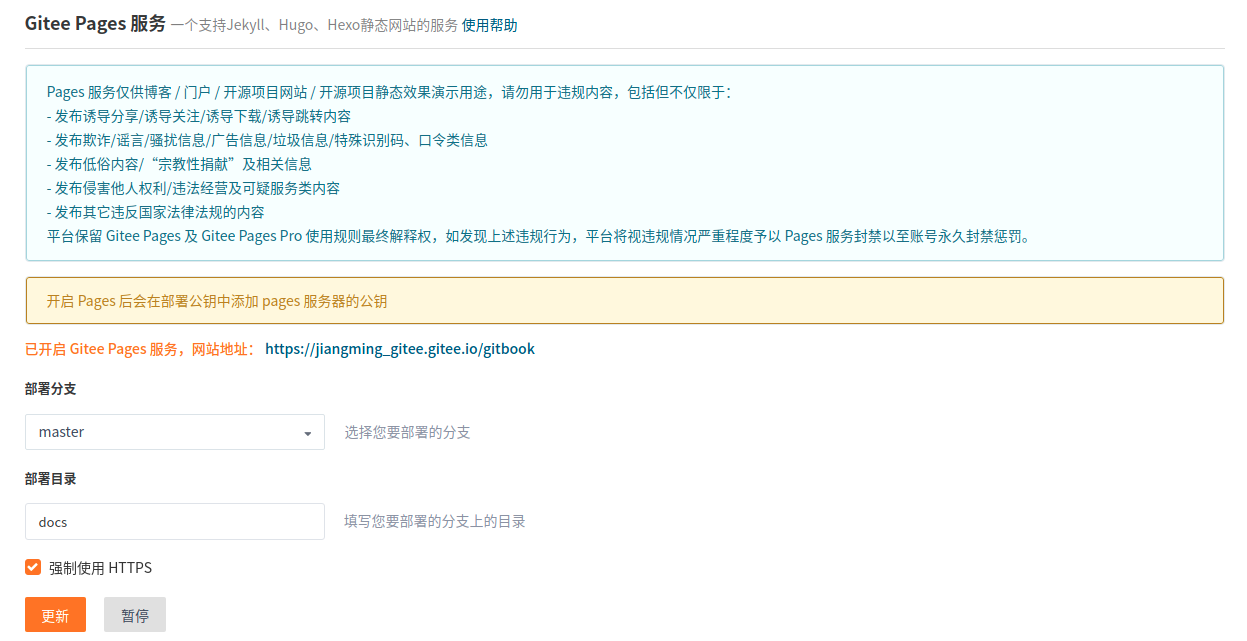Click the line about 发布低俗内容
Image resolution: width=1247 pixels, height=641 pixels.
point(179,164)
